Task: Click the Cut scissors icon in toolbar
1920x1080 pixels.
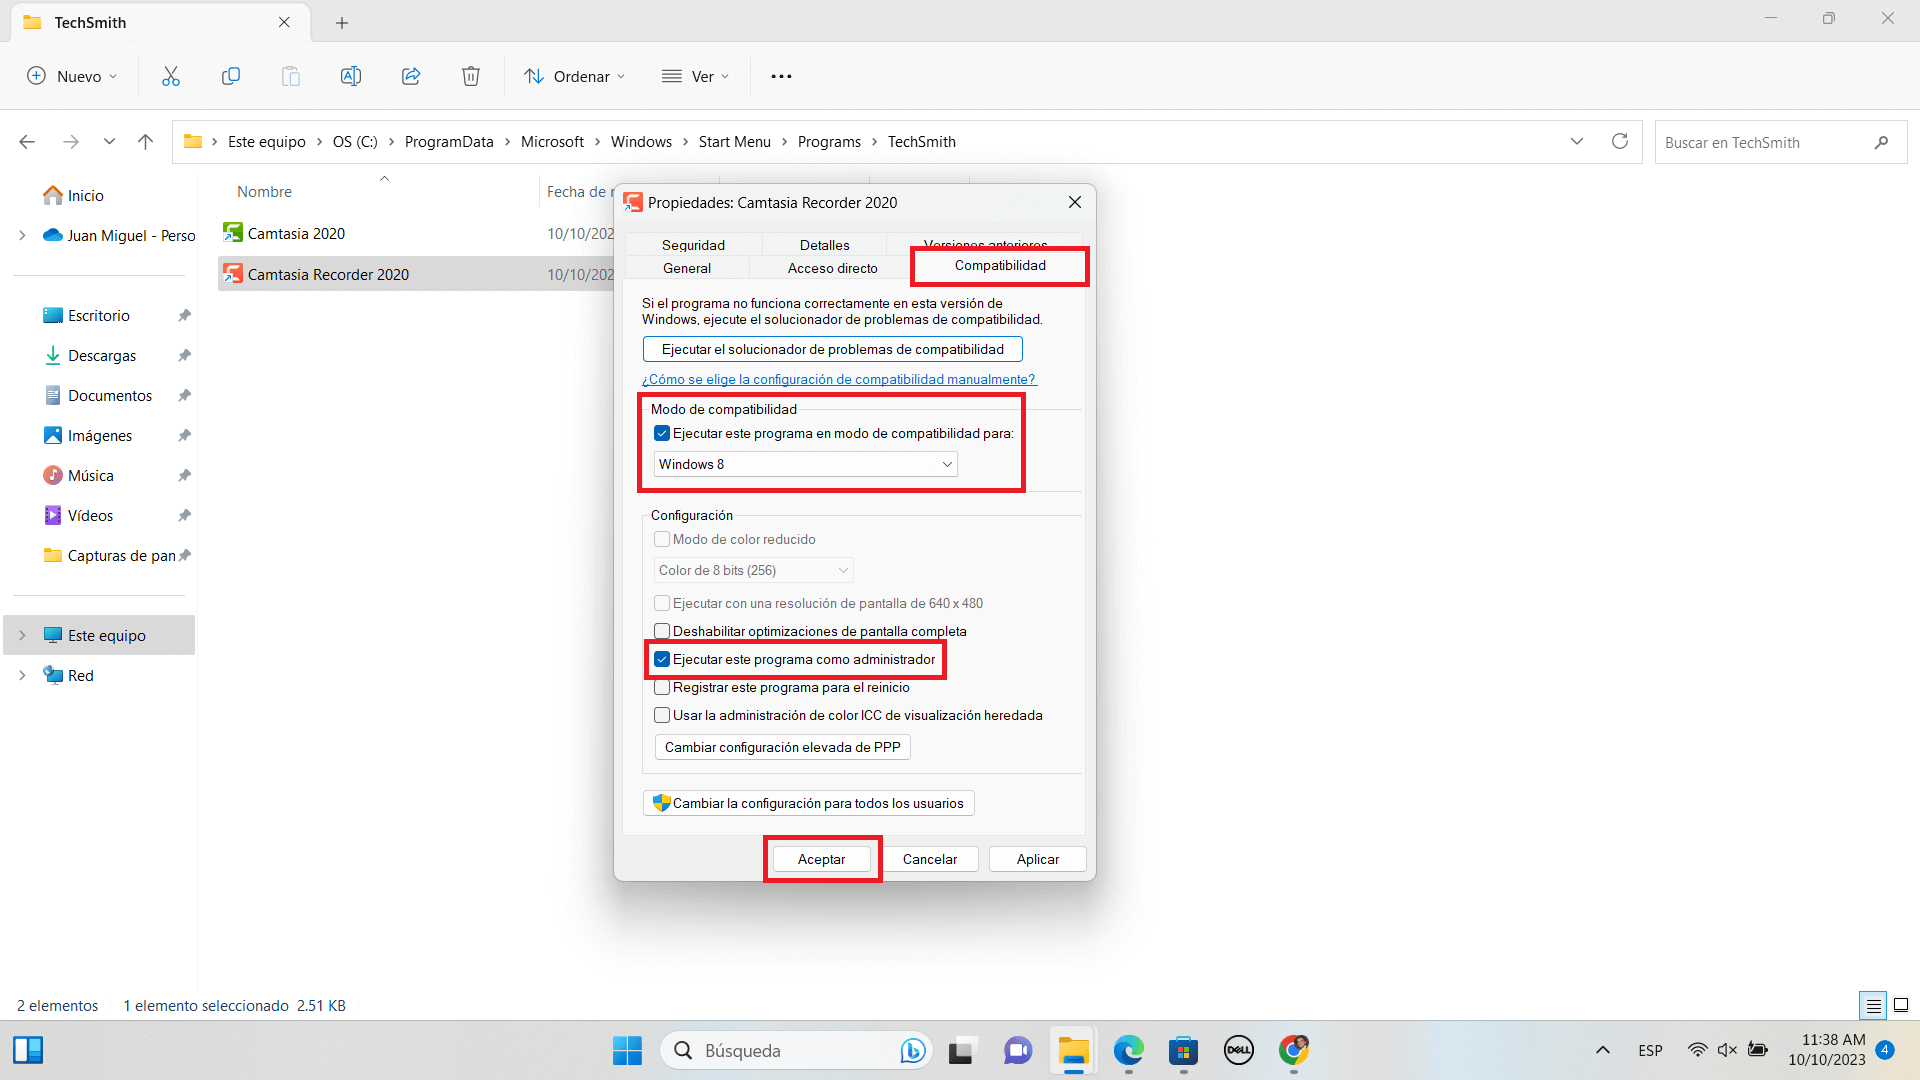Action: (x=171, y=76)
